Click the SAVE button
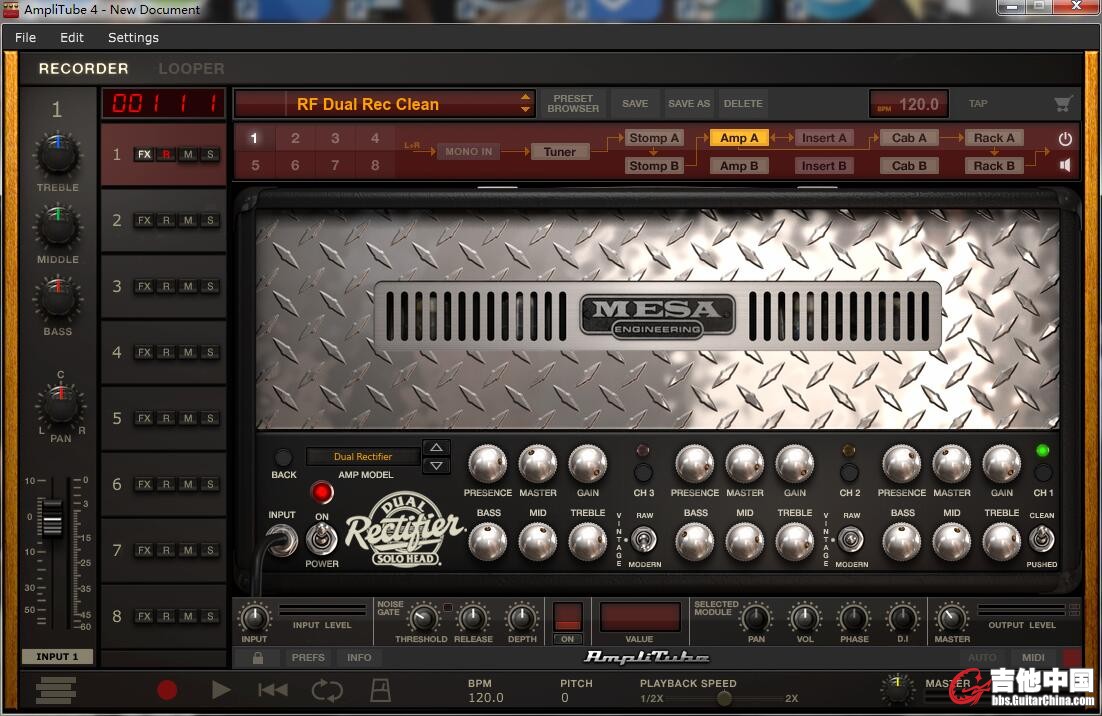This screenshot has width=1102, height=716. click(635, 104)
